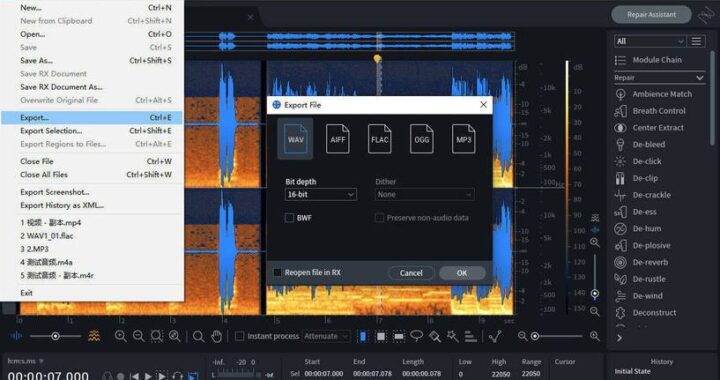720x380 pixels.
Task: Open the Ambience Match module
Action: [x=653, y=94]
